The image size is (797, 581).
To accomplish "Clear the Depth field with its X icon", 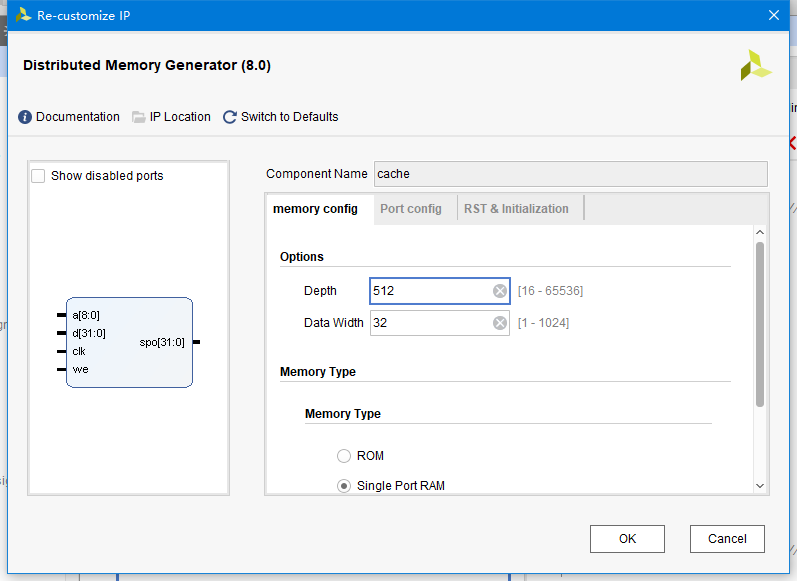I will [x=500, y=291].
